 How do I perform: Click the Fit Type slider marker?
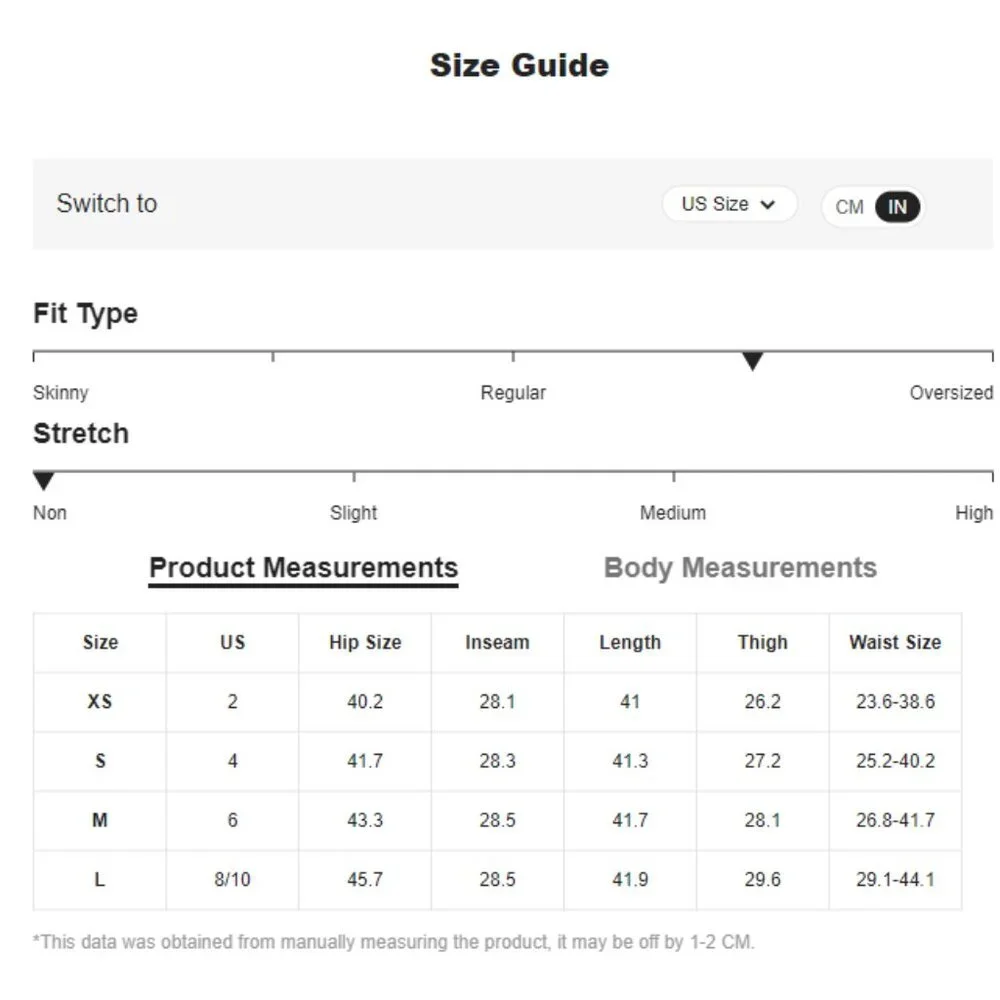point(752,361)
